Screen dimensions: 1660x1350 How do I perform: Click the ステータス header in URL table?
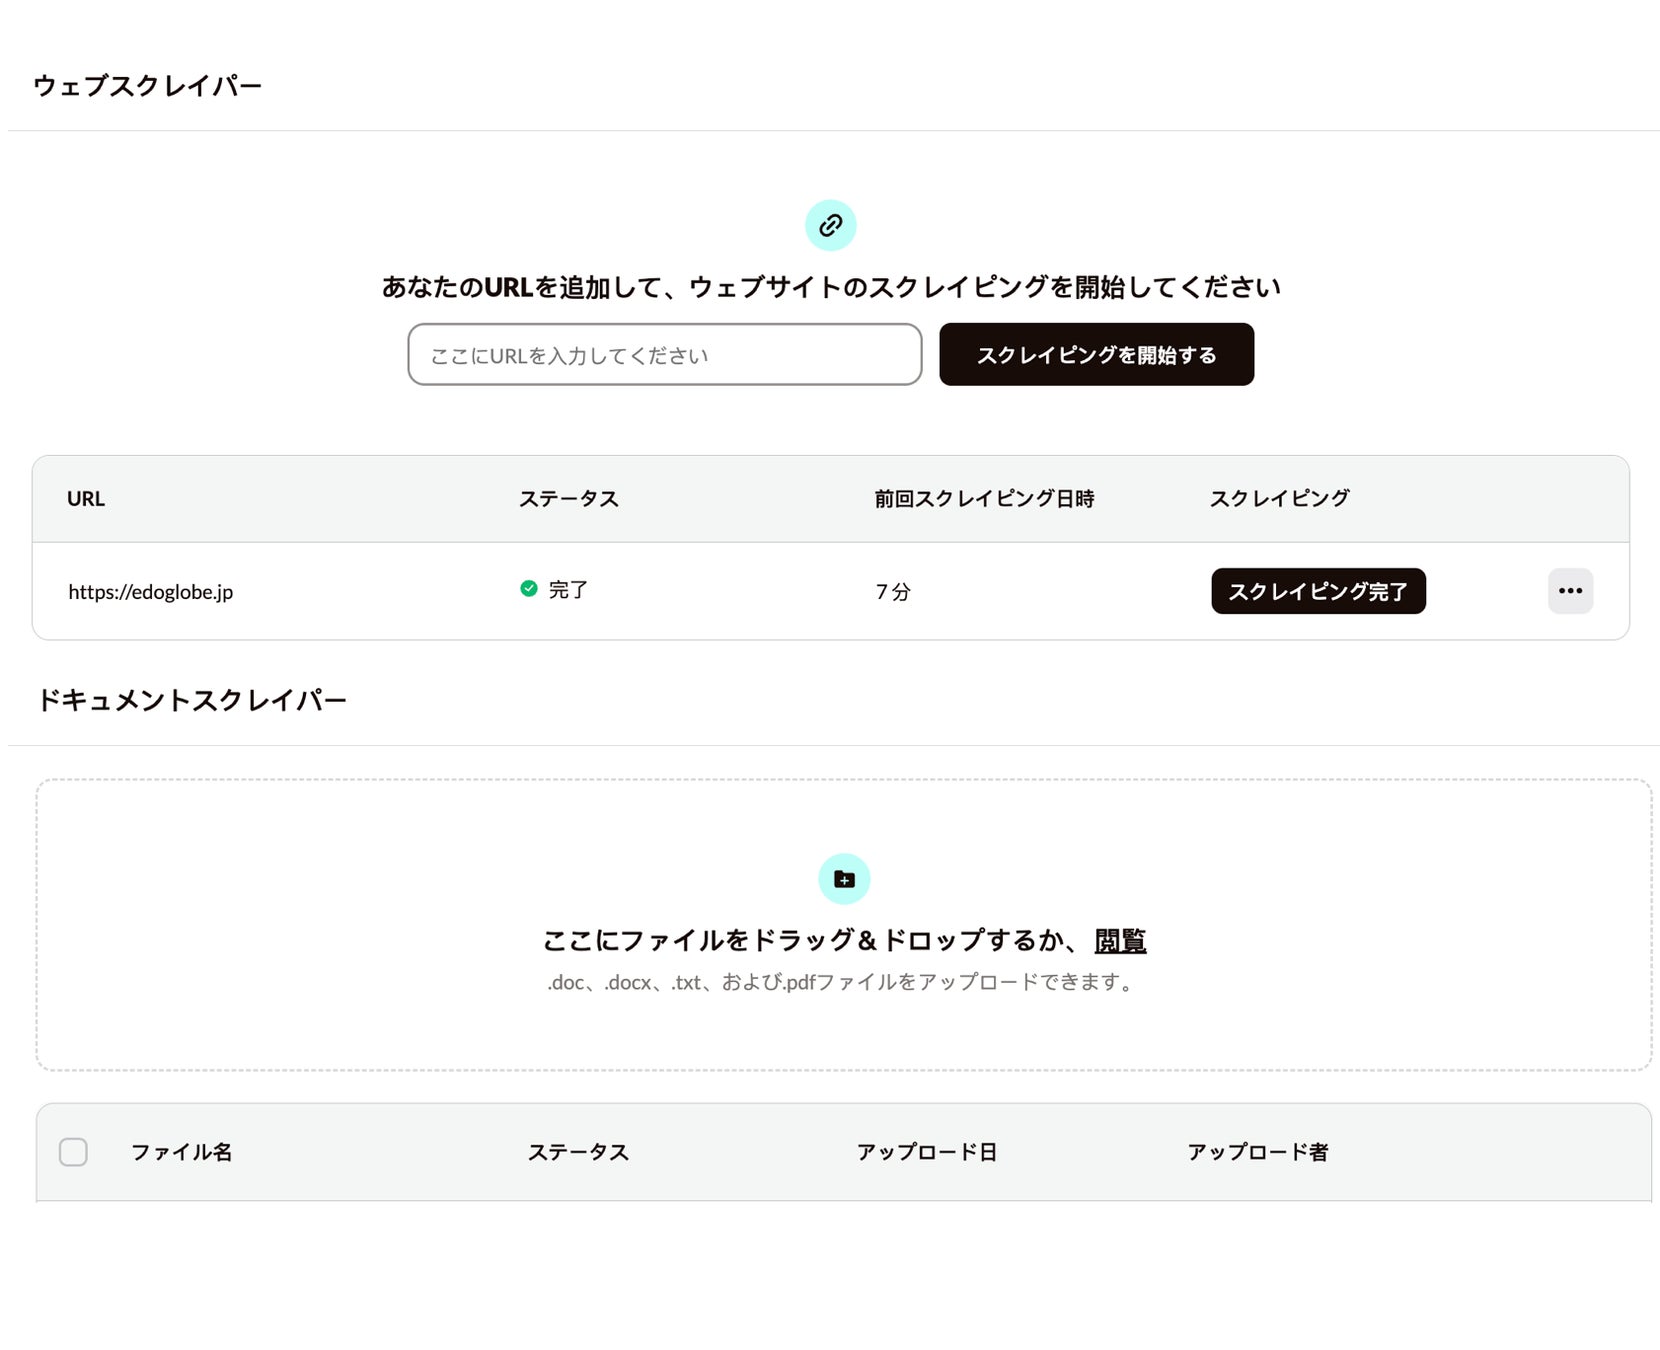(x=568, y=499)
